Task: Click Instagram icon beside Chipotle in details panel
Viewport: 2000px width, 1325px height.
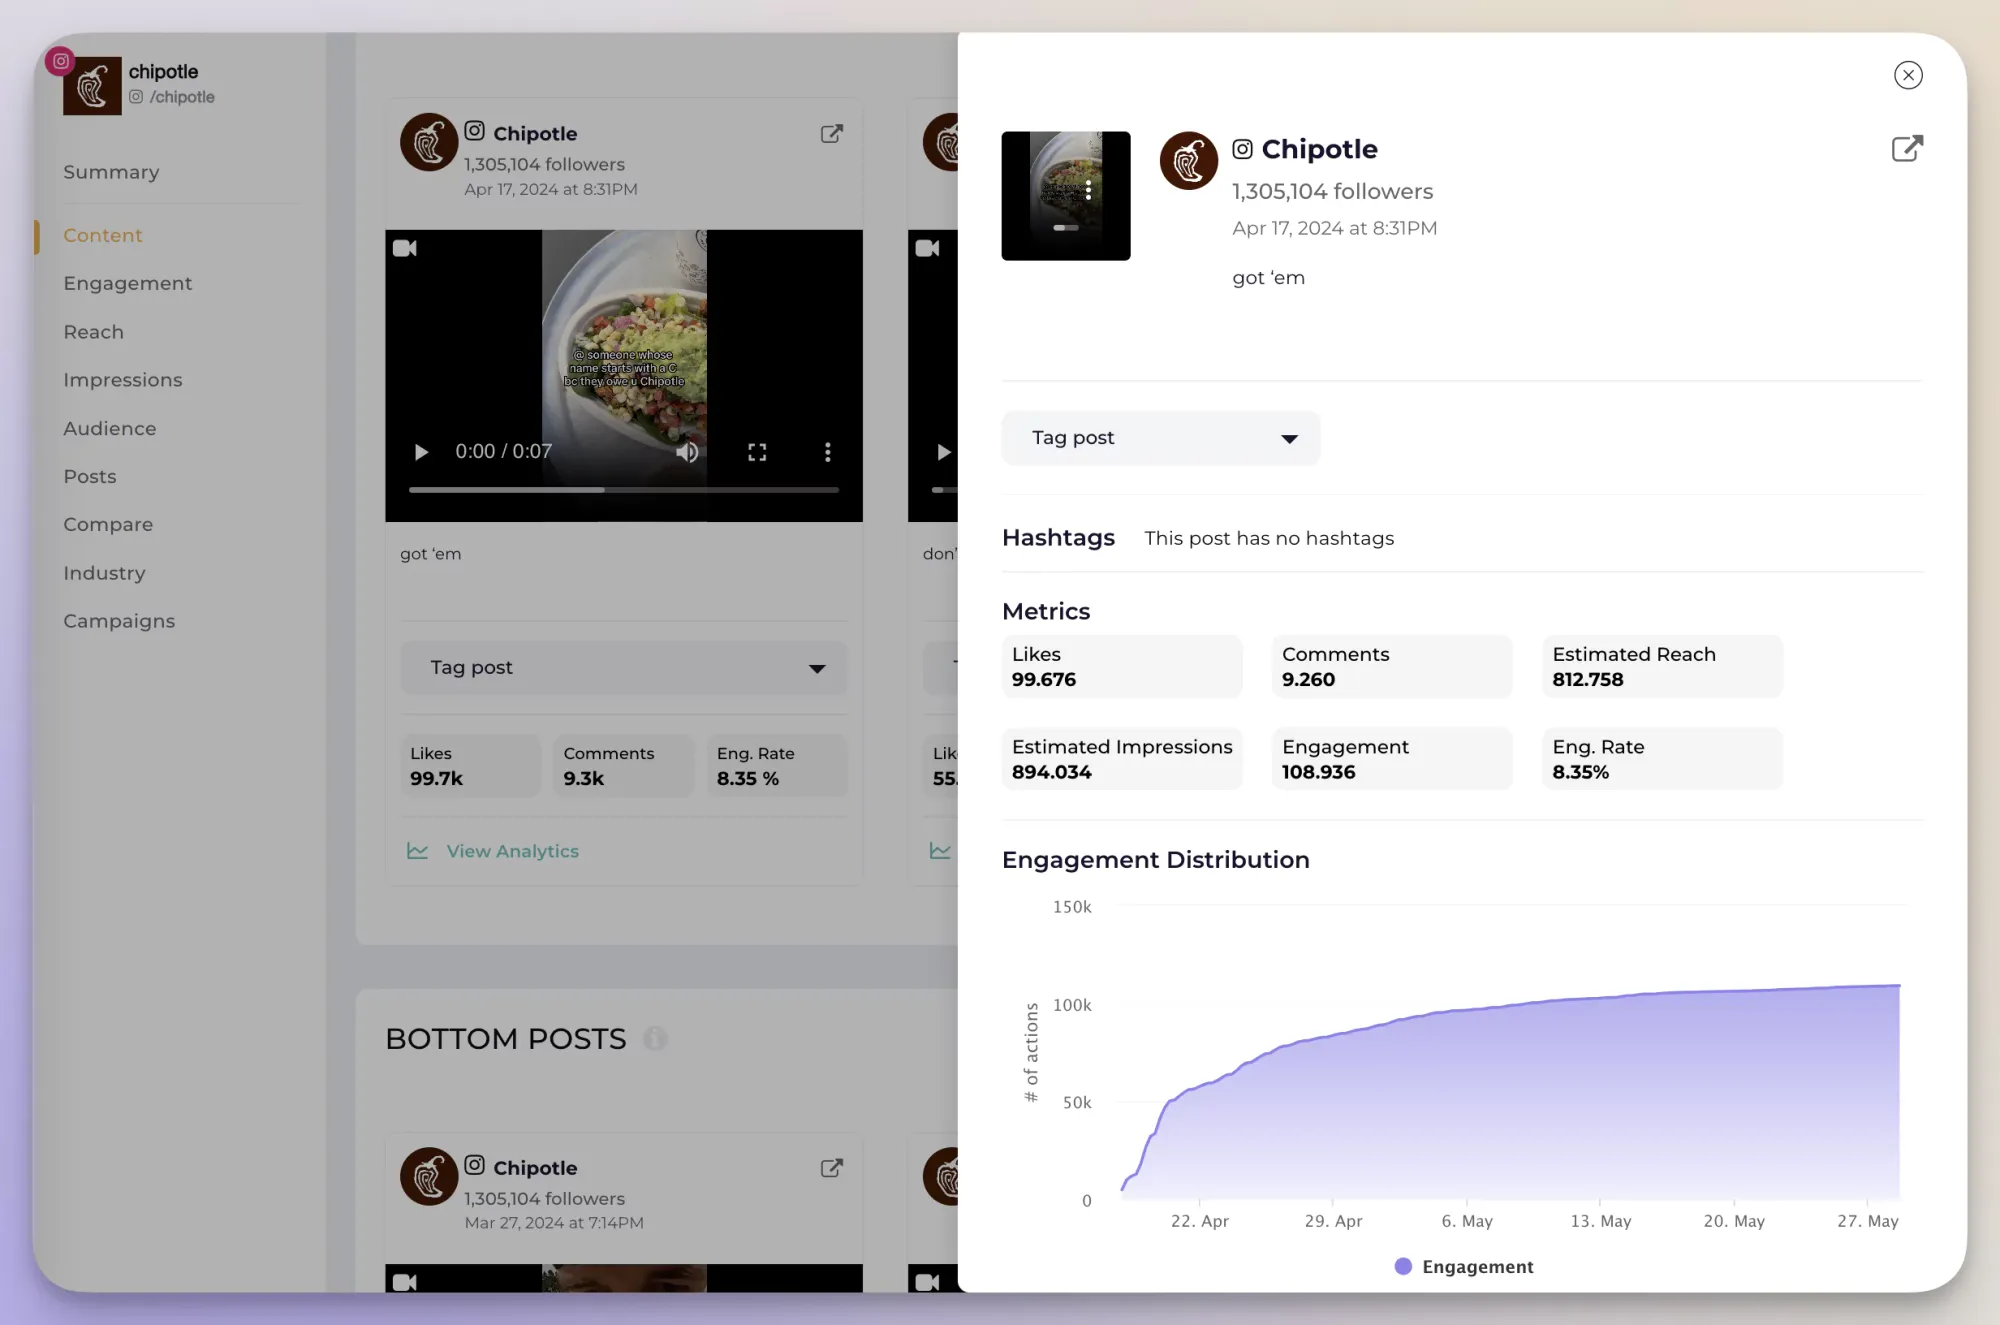Action: click(x=1242, y=149)
